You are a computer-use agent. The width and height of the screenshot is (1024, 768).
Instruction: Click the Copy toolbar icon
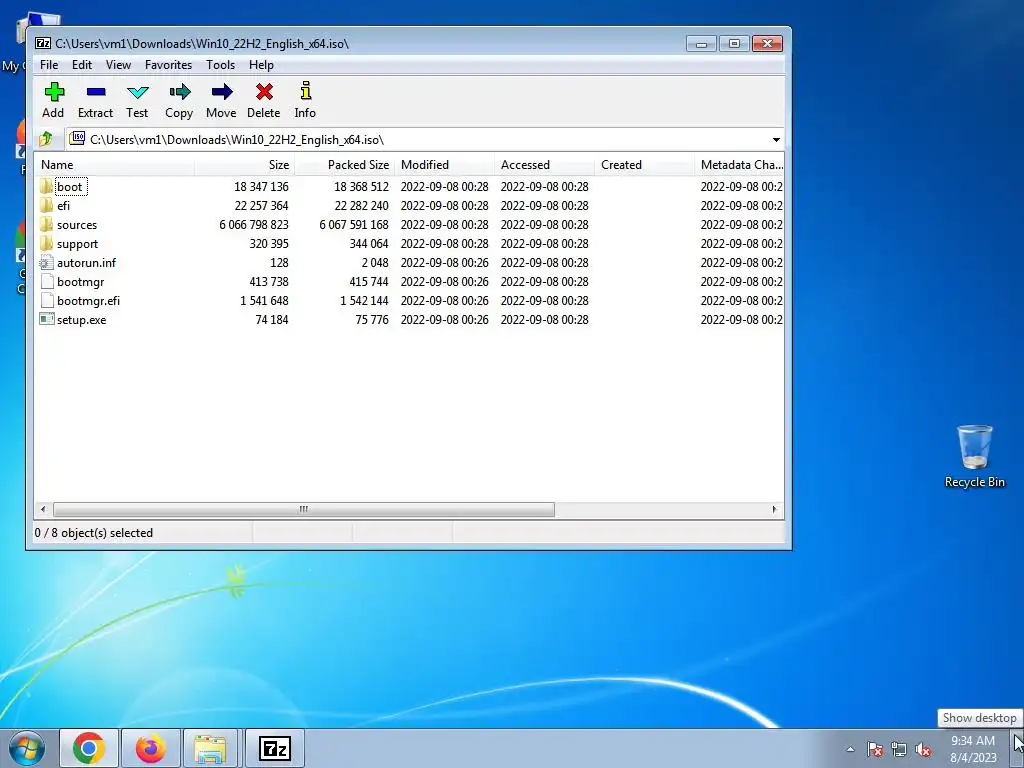click(x=179, y=92)
